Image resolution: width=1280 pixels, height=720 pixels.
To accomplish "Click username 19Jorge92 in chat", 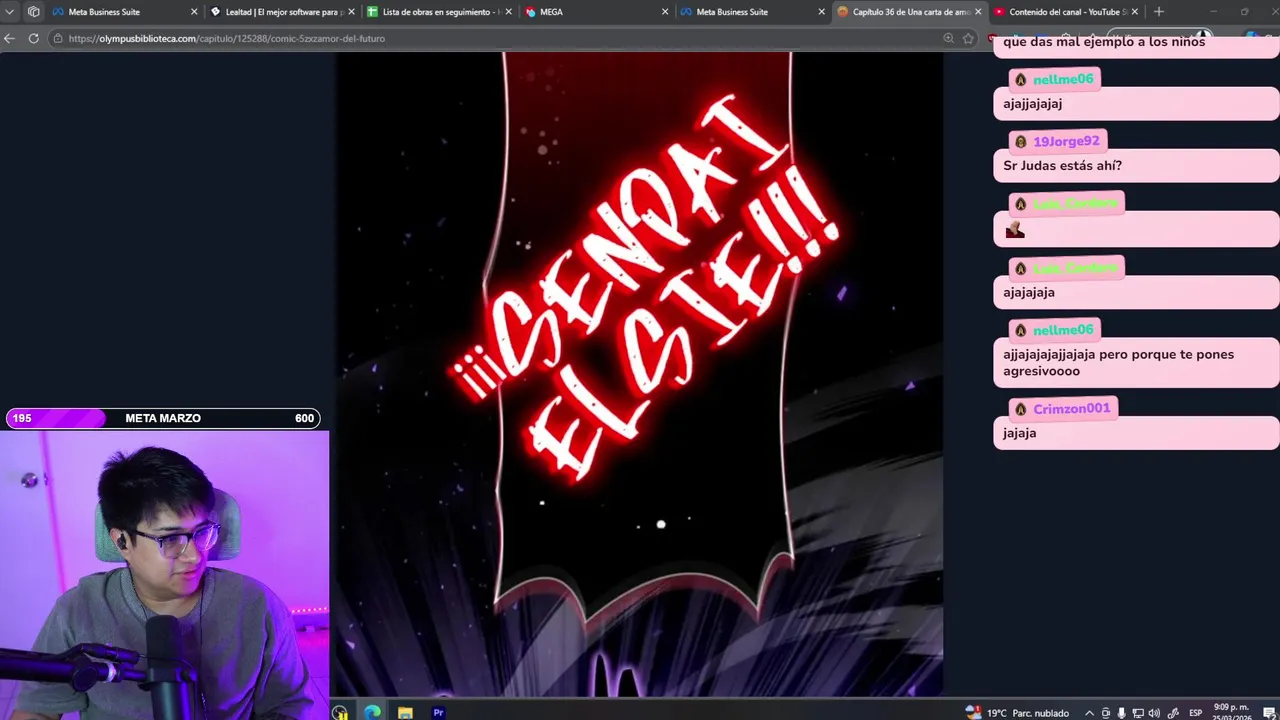I will (1066, 141).
